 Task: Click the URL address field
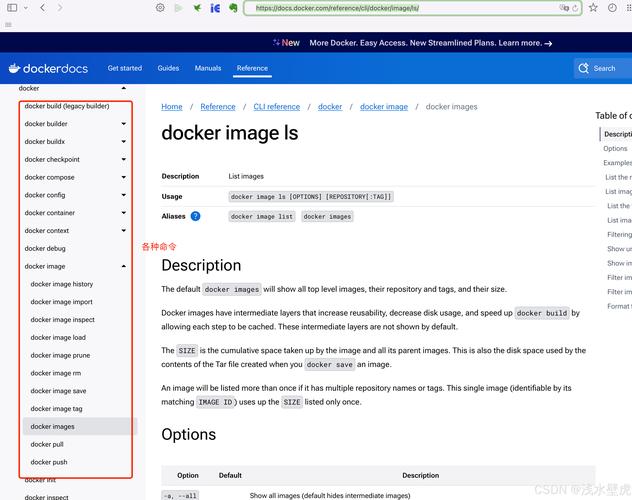pos(407,8)
